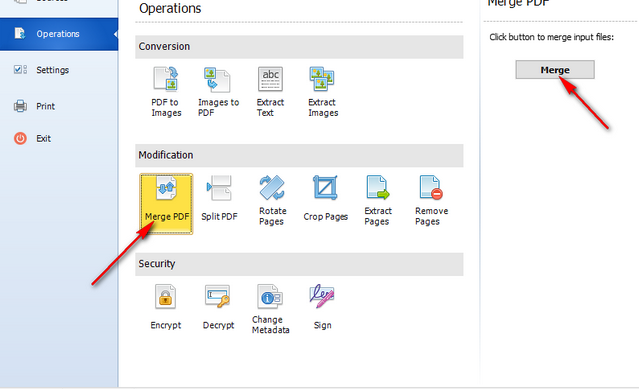Choose the Remove Pages operation
The height and width of the screenshot is (389, 639).
coord(431,200)
